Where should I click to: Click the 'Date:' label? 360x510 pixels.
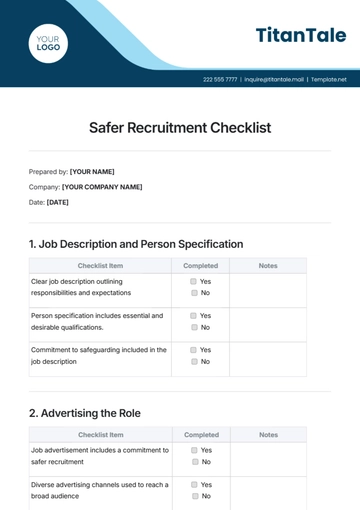click(x=37, y=202)
